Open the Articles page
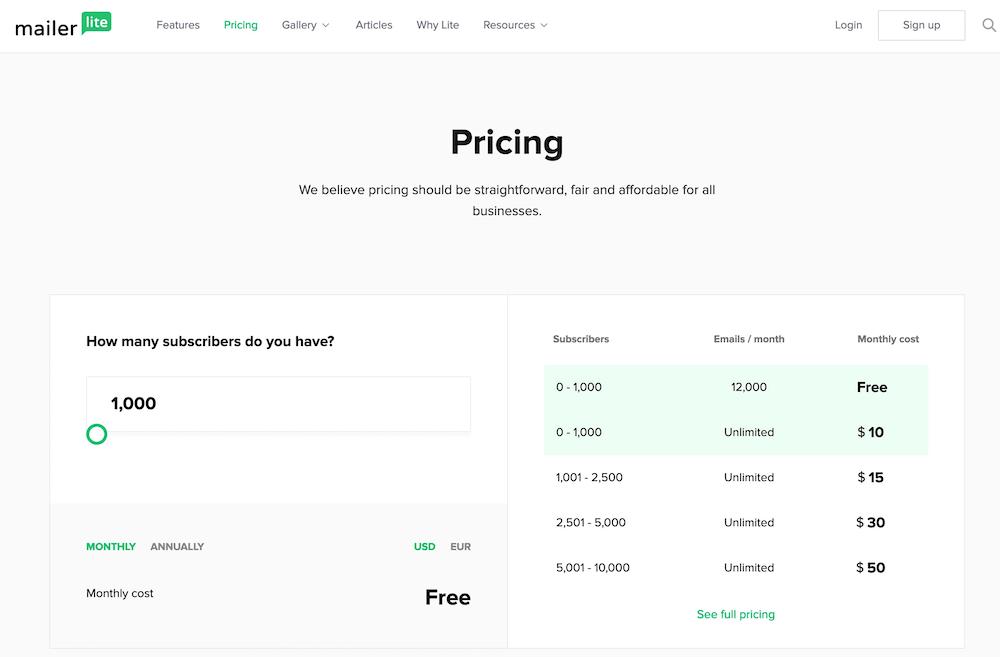The image size is (1000, 657). [374, 25]
